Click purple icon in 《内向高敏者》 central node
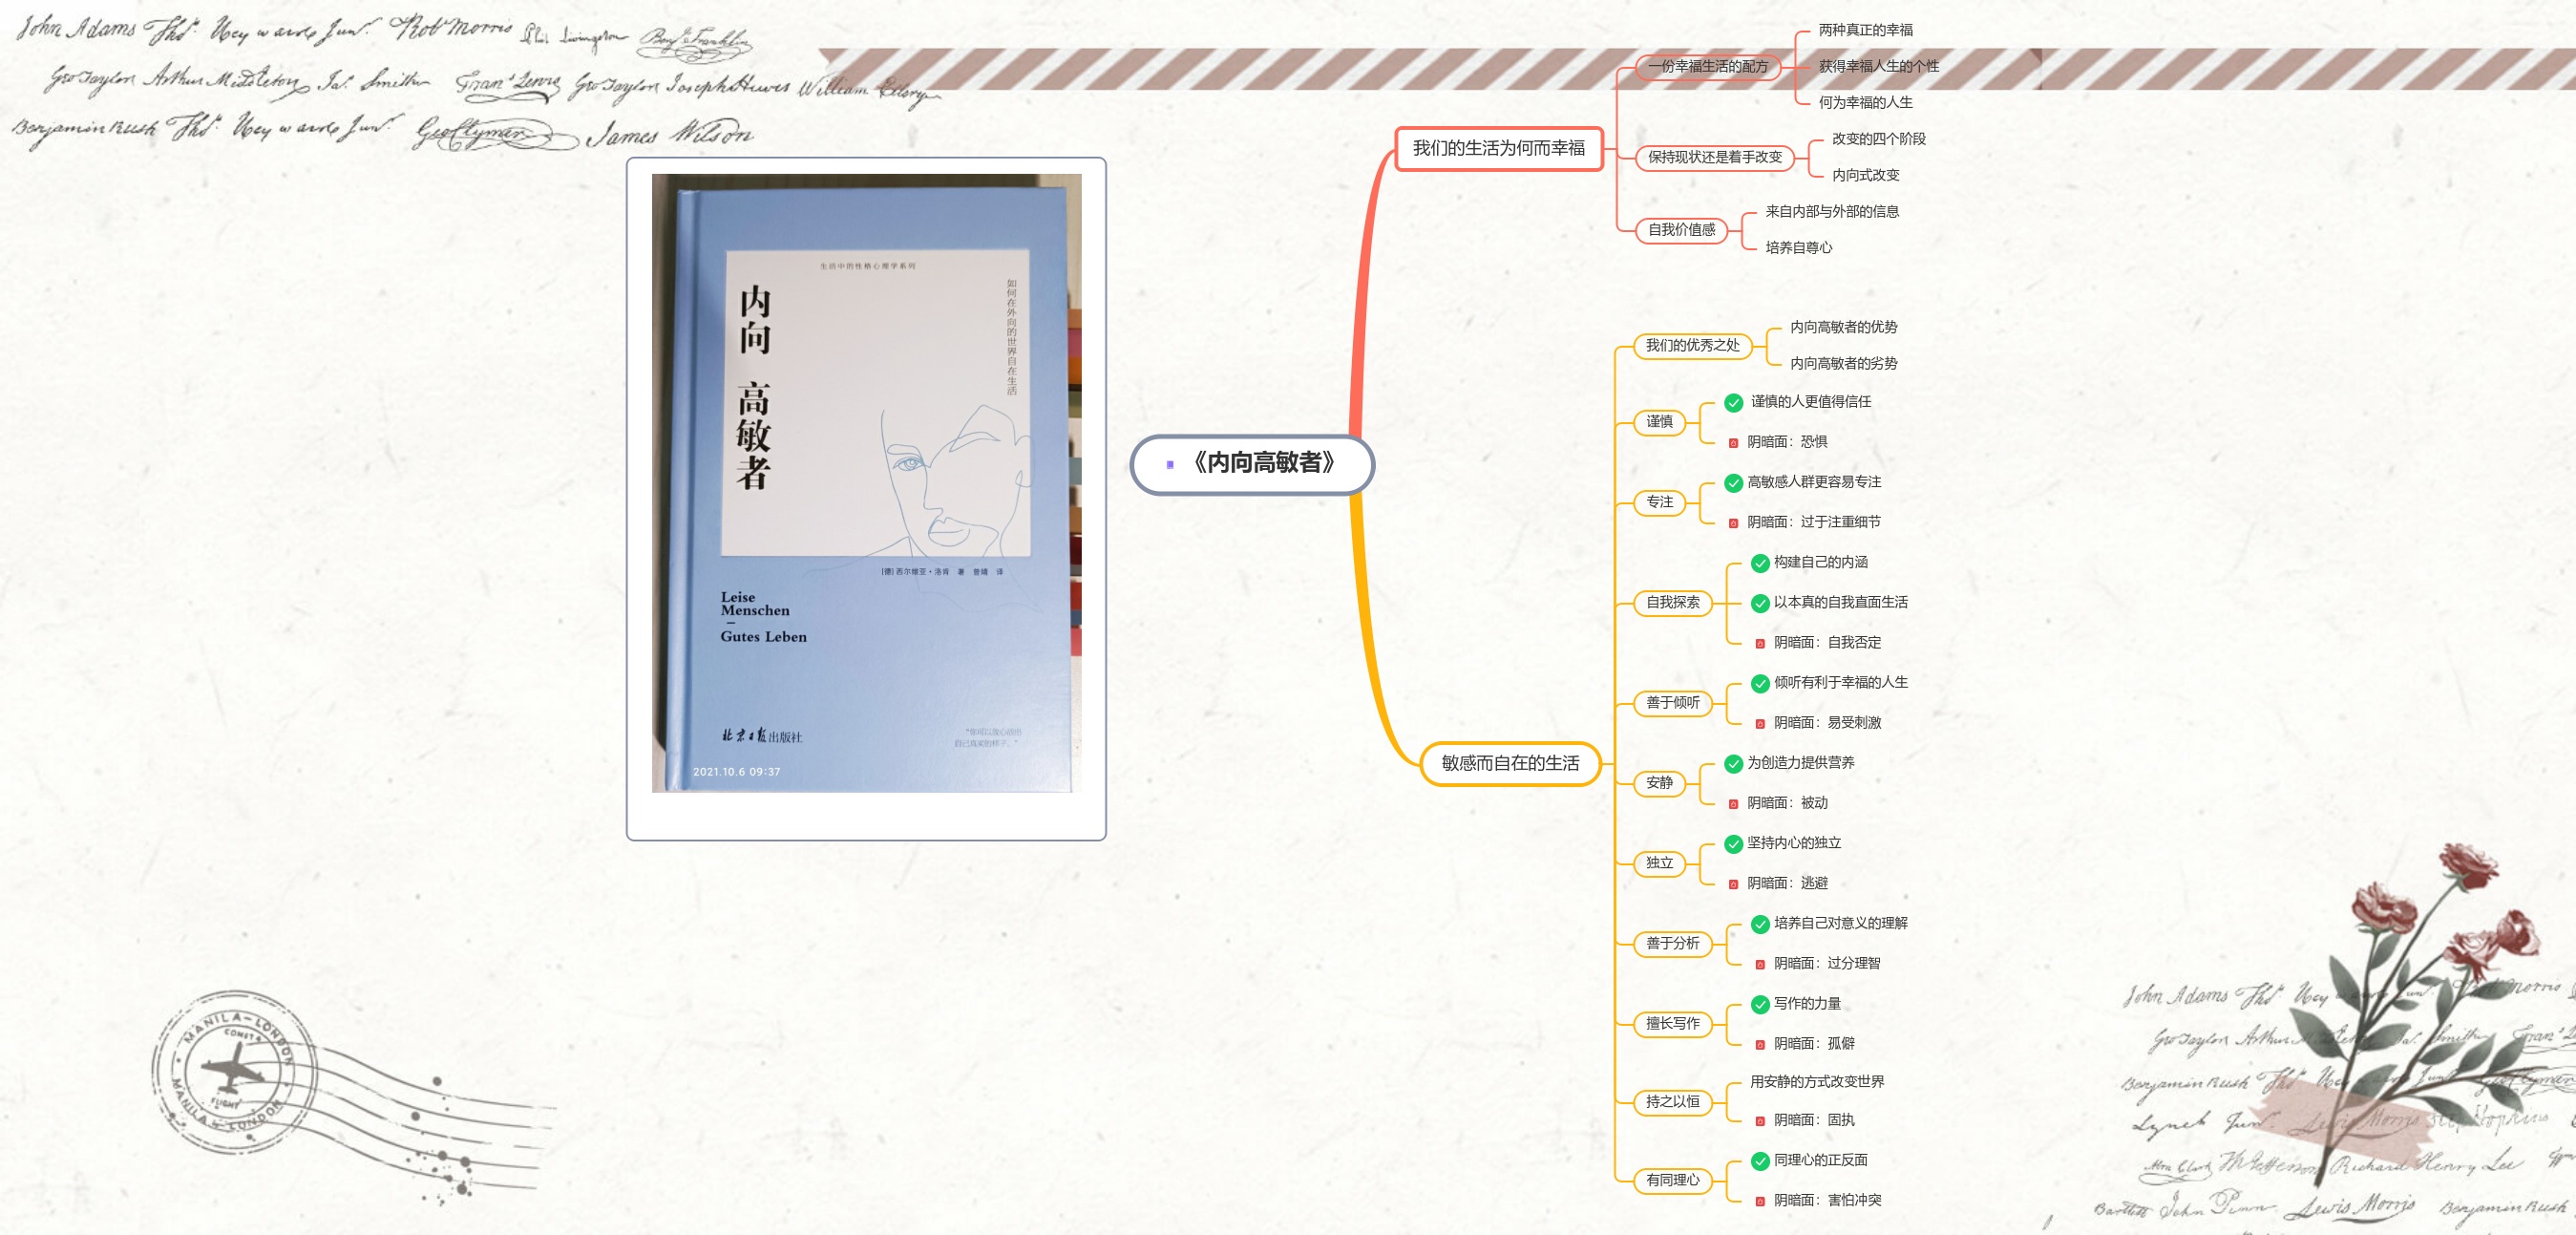 tap(1169, 464)
